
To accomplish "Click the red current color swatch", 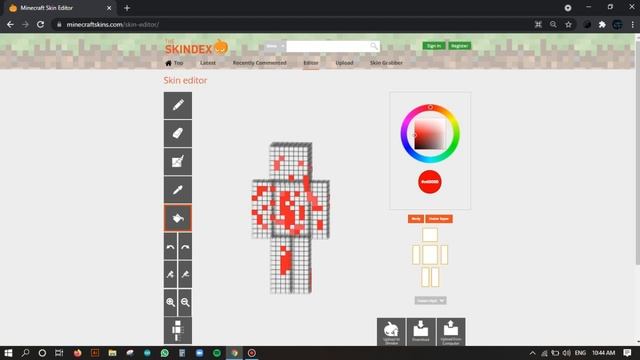I will point(430,182).
